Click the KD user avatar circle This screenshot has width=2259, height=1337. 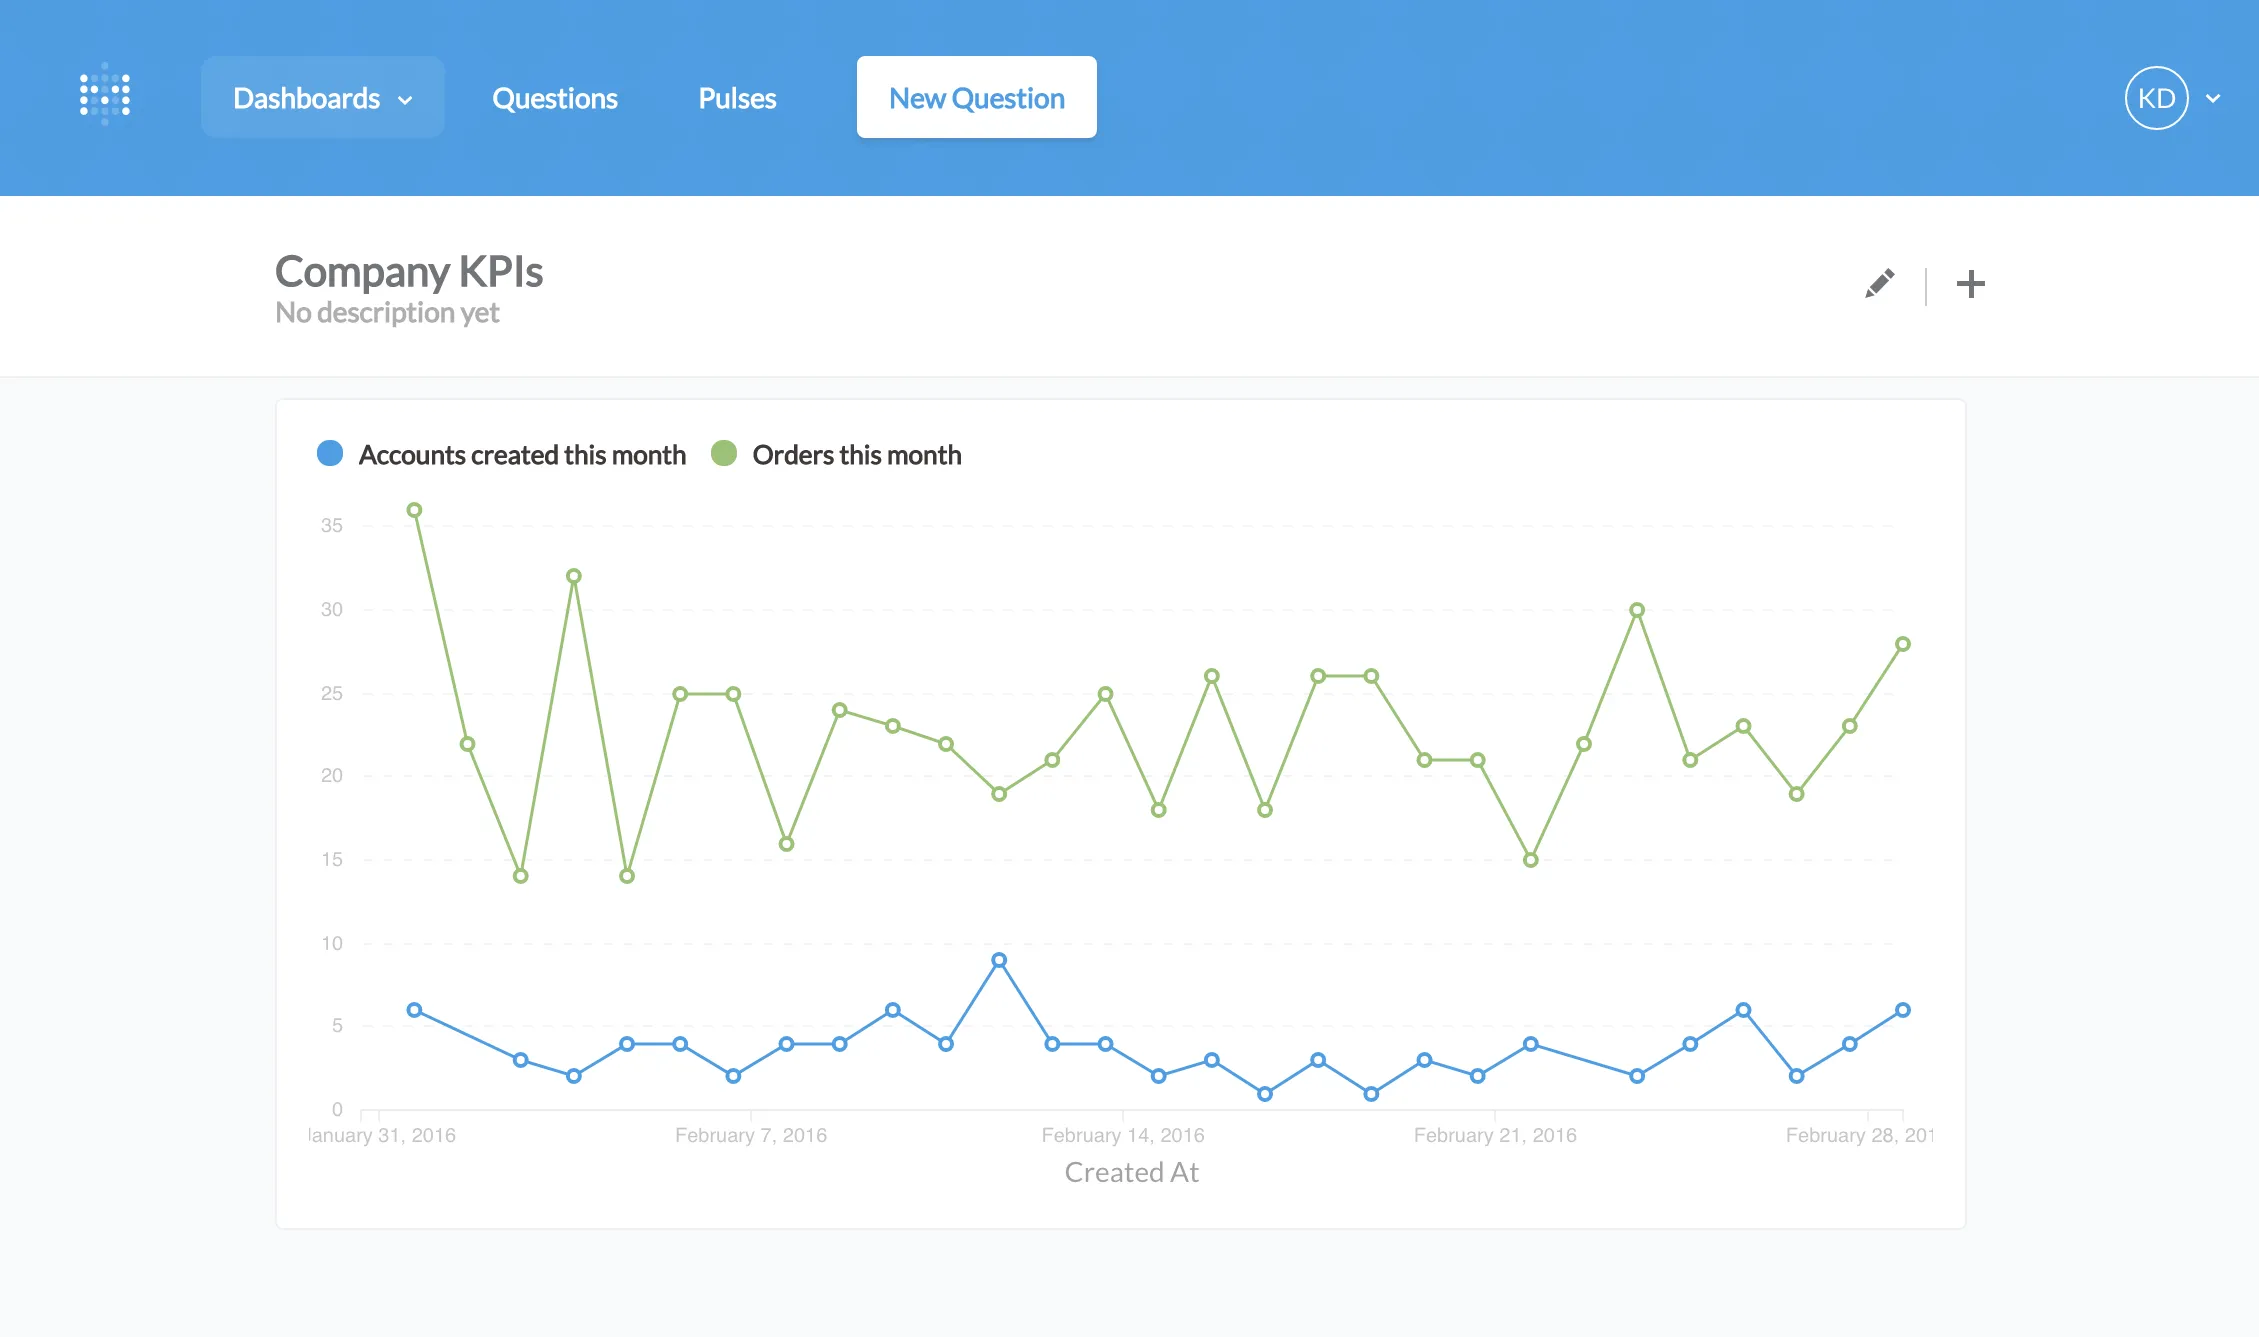[x=2156, y=98]
